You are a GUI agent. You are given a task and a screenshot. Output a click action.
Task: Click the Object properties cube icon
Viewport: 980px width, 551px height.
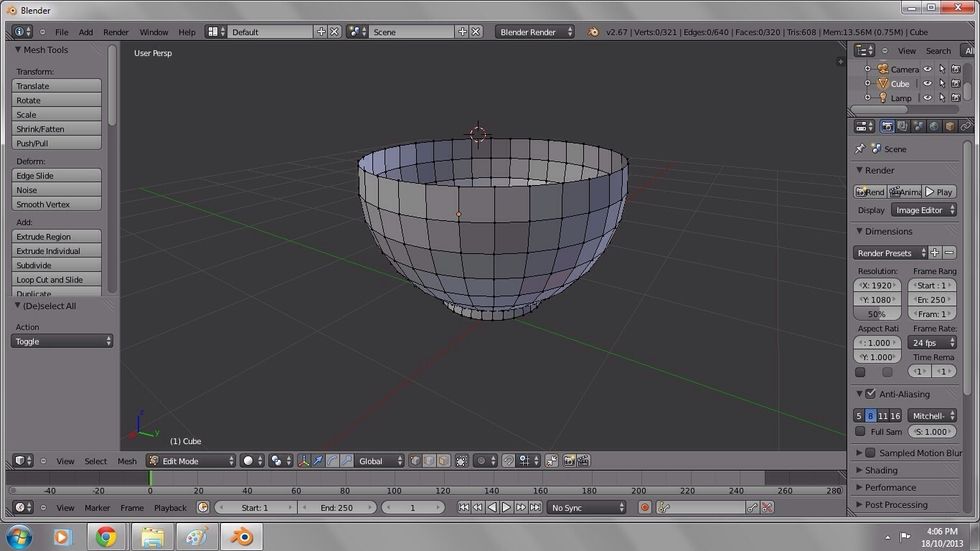coord(950,127)
